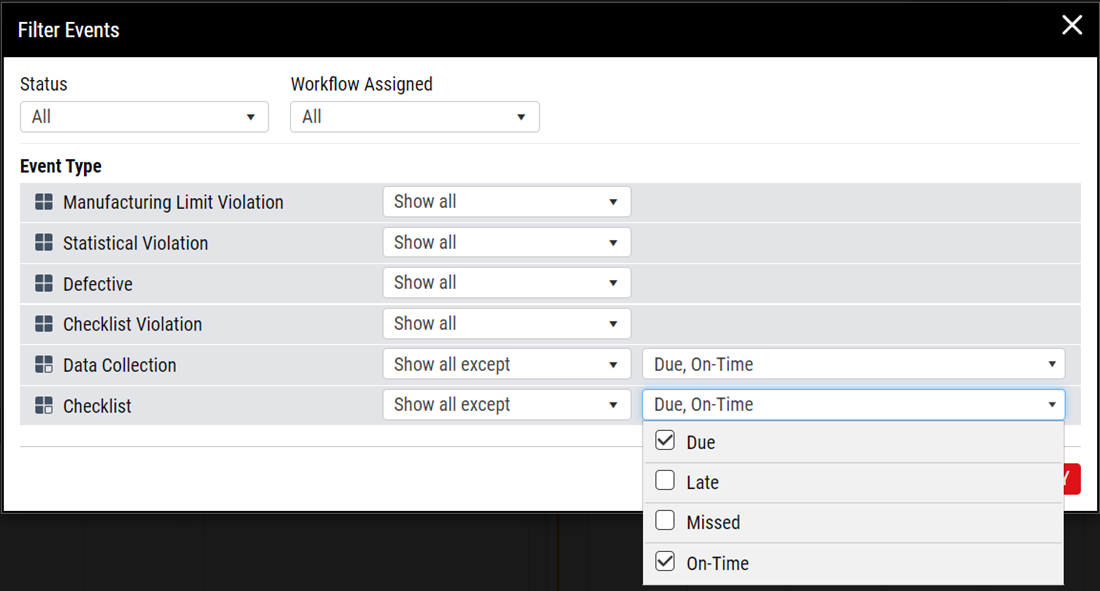
Task: Check the Late option checkbox
Action: [x=665, y=481]
